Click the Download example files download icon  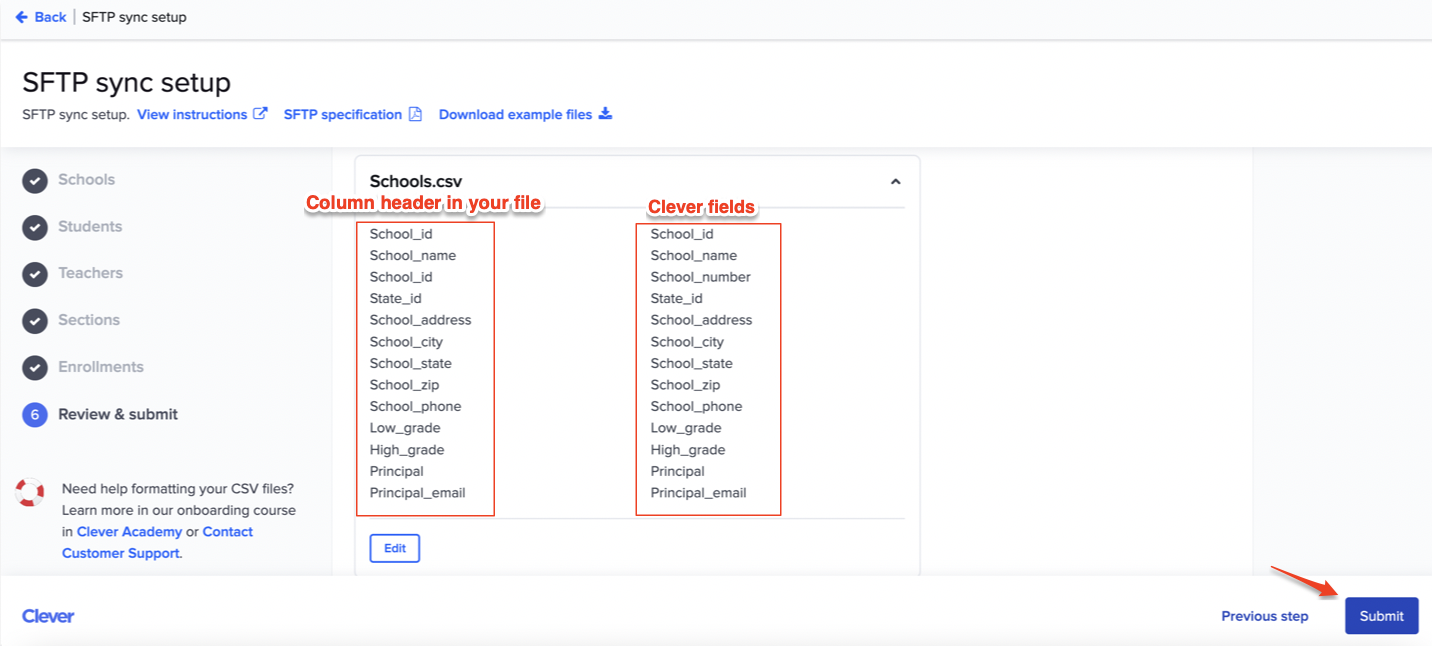[x=606, y=113]
